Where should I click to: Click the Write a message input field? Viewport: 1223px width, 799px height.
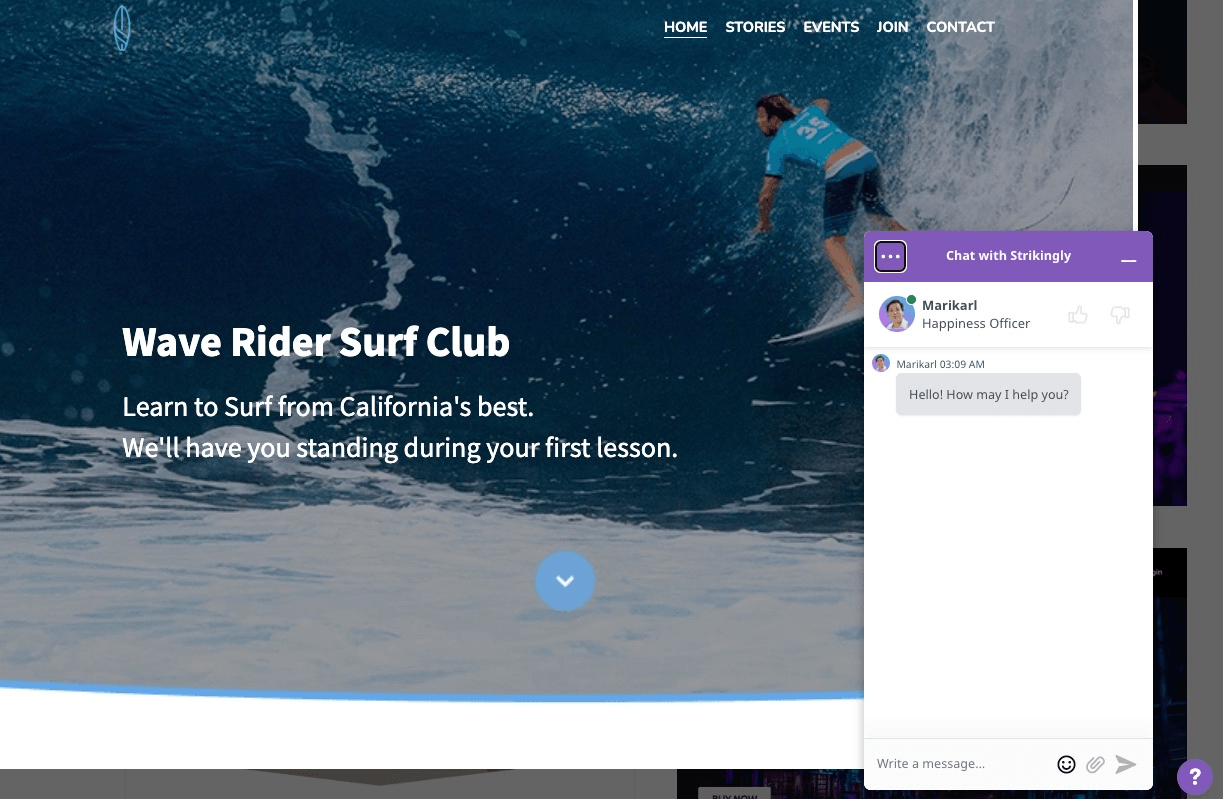tap(955, 763)
